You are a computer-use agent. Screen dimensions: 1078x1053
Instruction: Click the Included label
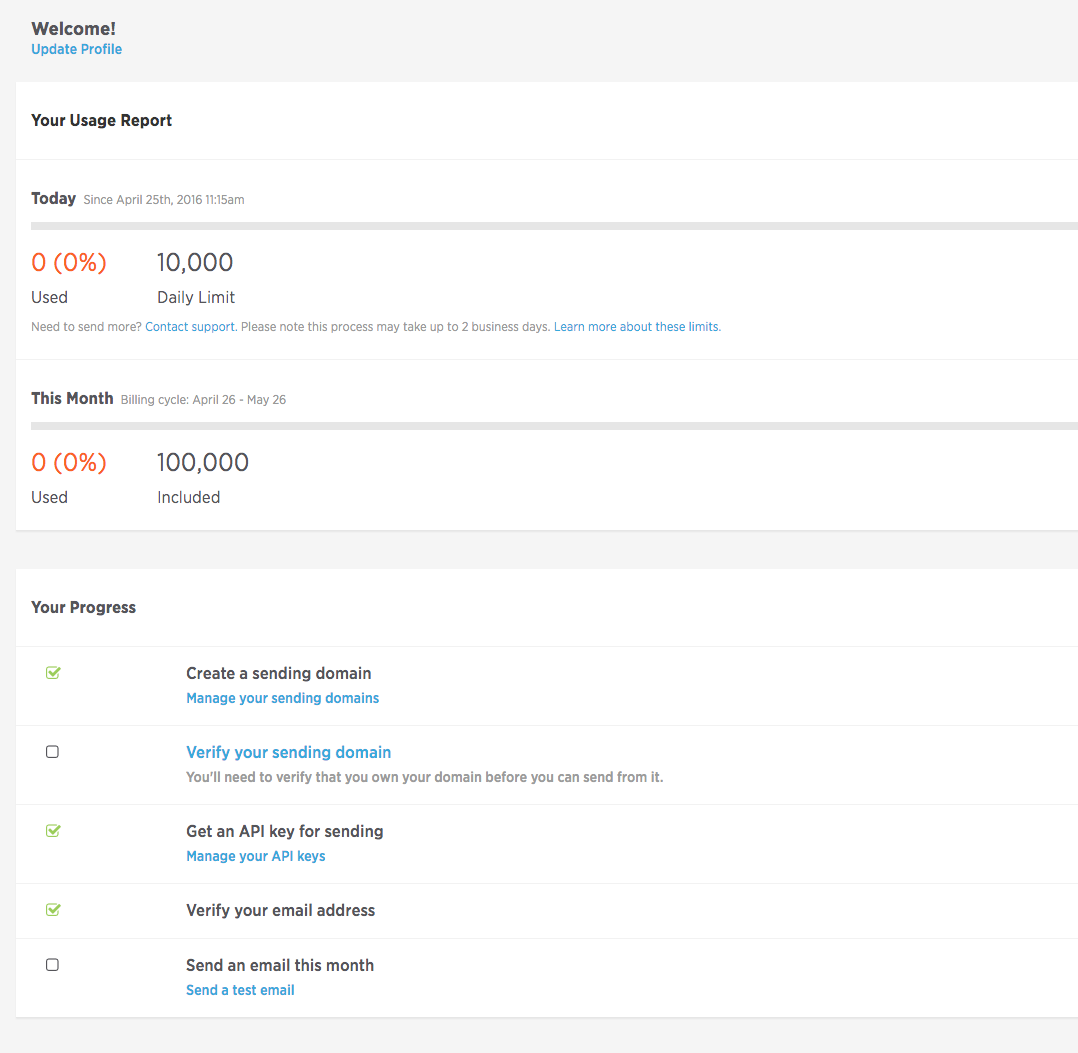click(188, 498)
